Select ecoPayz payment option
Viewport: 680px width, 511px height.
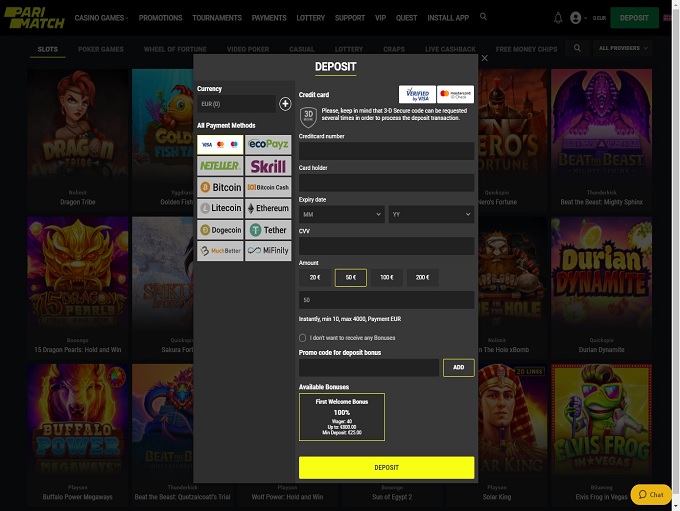pos(268,145)
